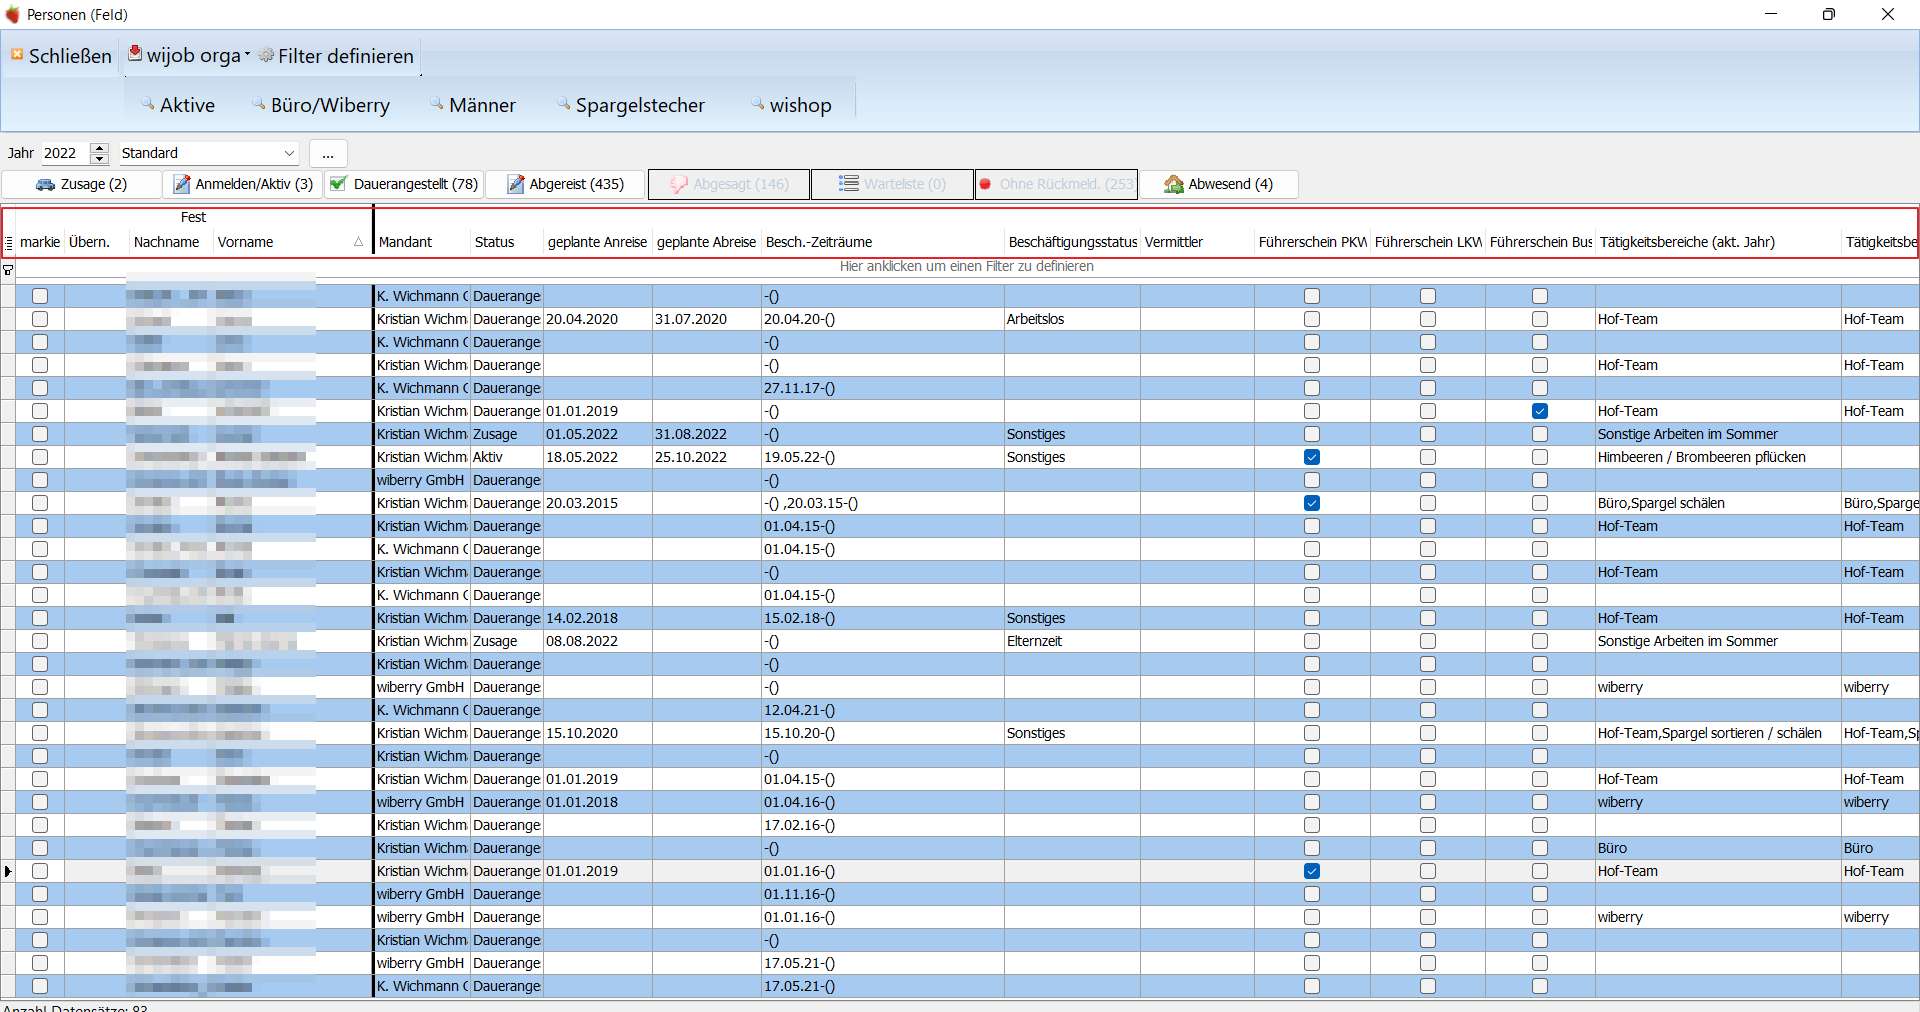Click the filter row to define a filter

pos(966,267)
